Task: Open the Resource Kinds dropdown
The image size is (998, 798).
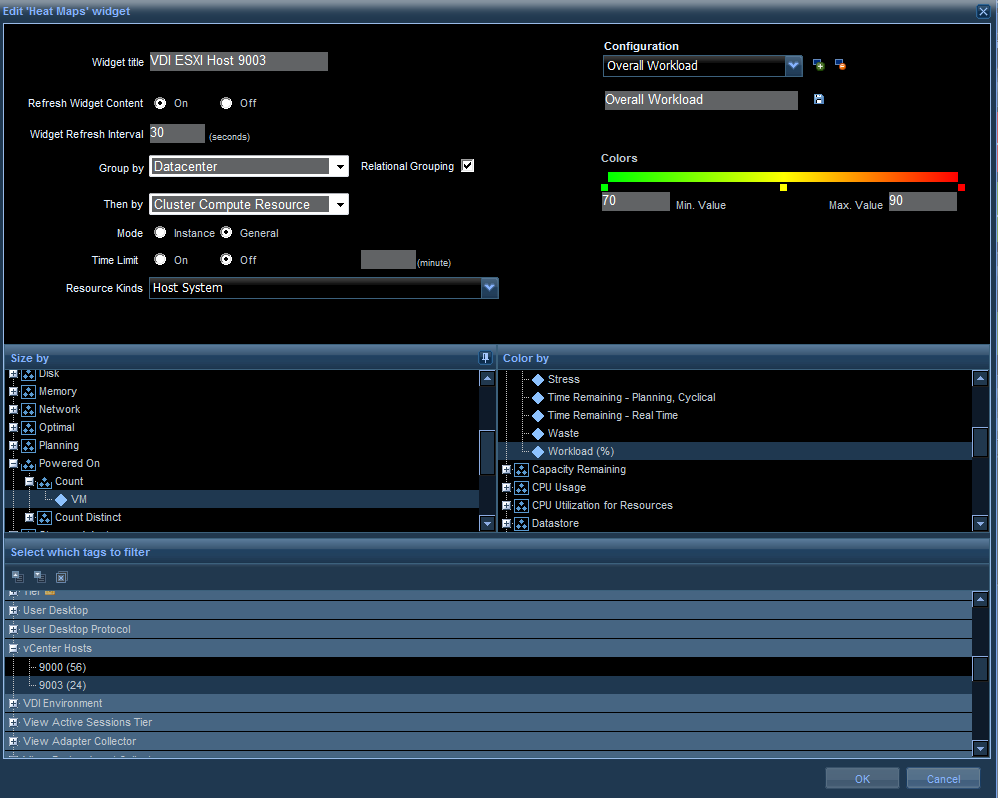Action: click(x=489, y=288)
